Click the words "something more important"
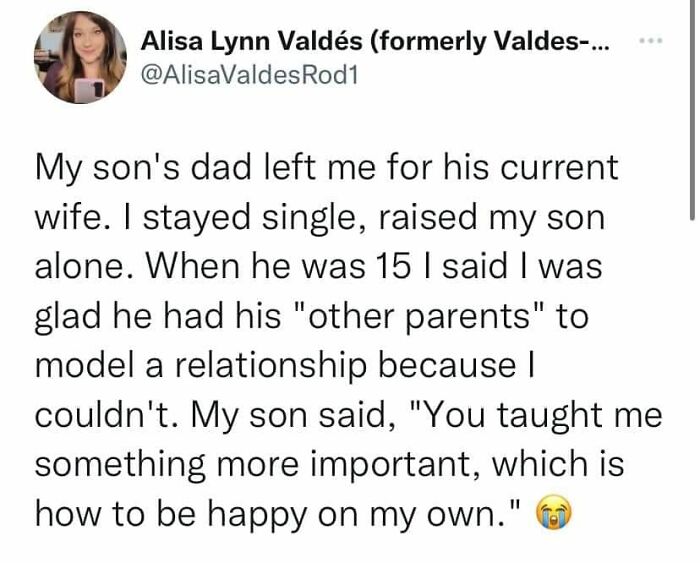 [254, 464]
